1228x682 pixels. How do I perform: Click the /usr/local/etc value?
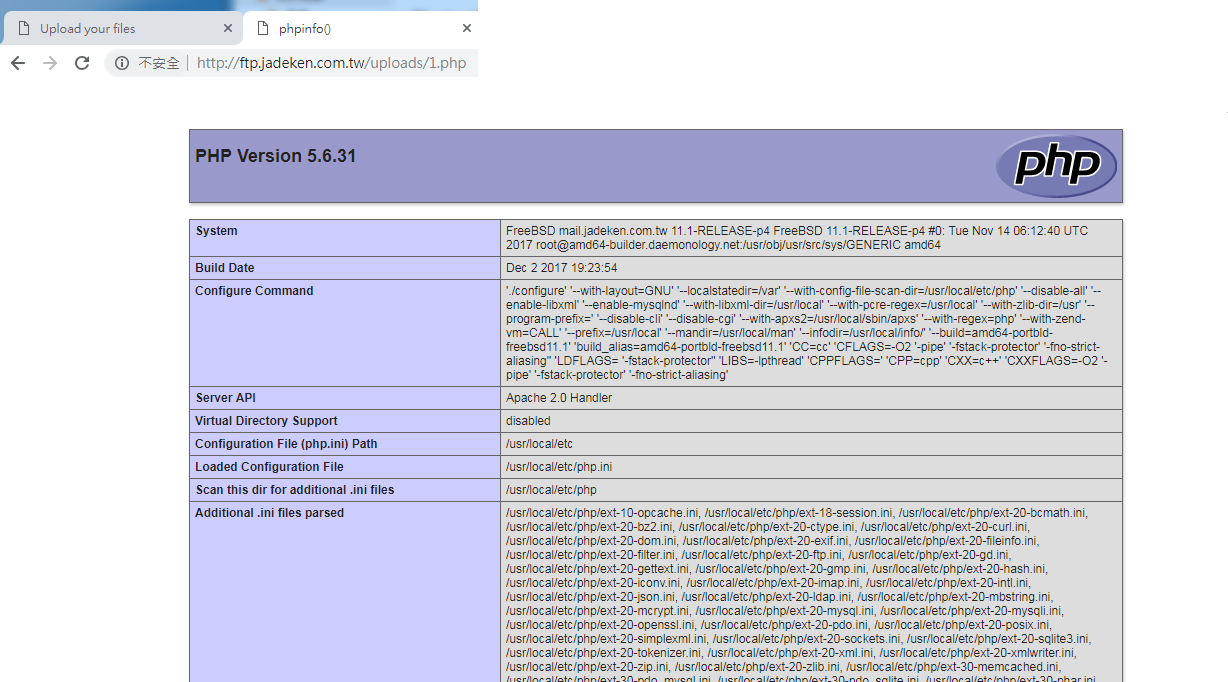pyautogui.click(x=539, y=444)
